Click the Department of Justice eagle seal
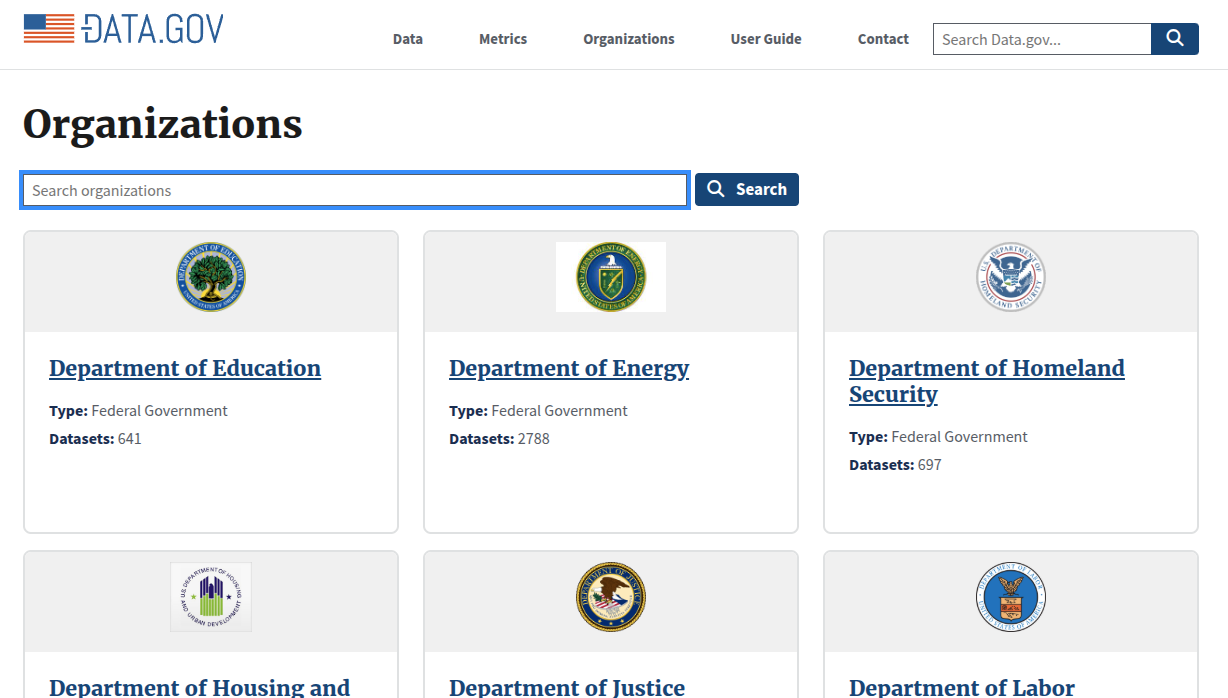 pos(610,597)
